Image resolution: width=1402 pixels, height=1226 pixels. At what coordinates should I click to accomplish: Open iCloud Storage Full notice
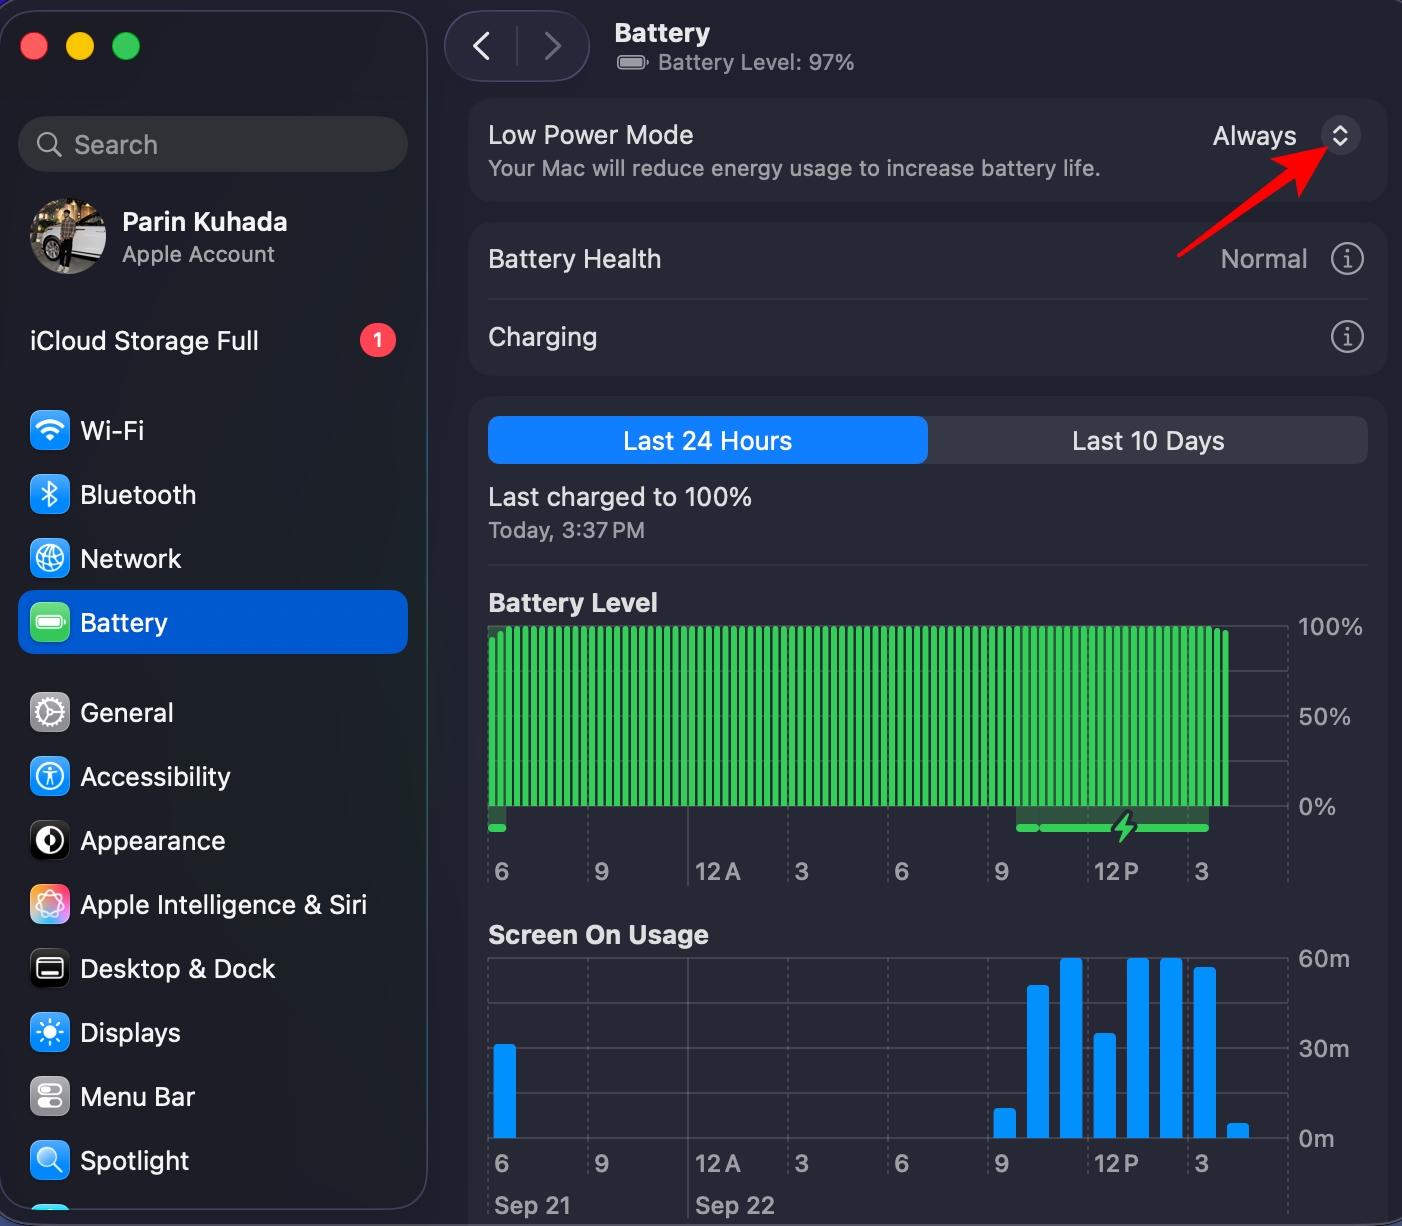[213, 341]
